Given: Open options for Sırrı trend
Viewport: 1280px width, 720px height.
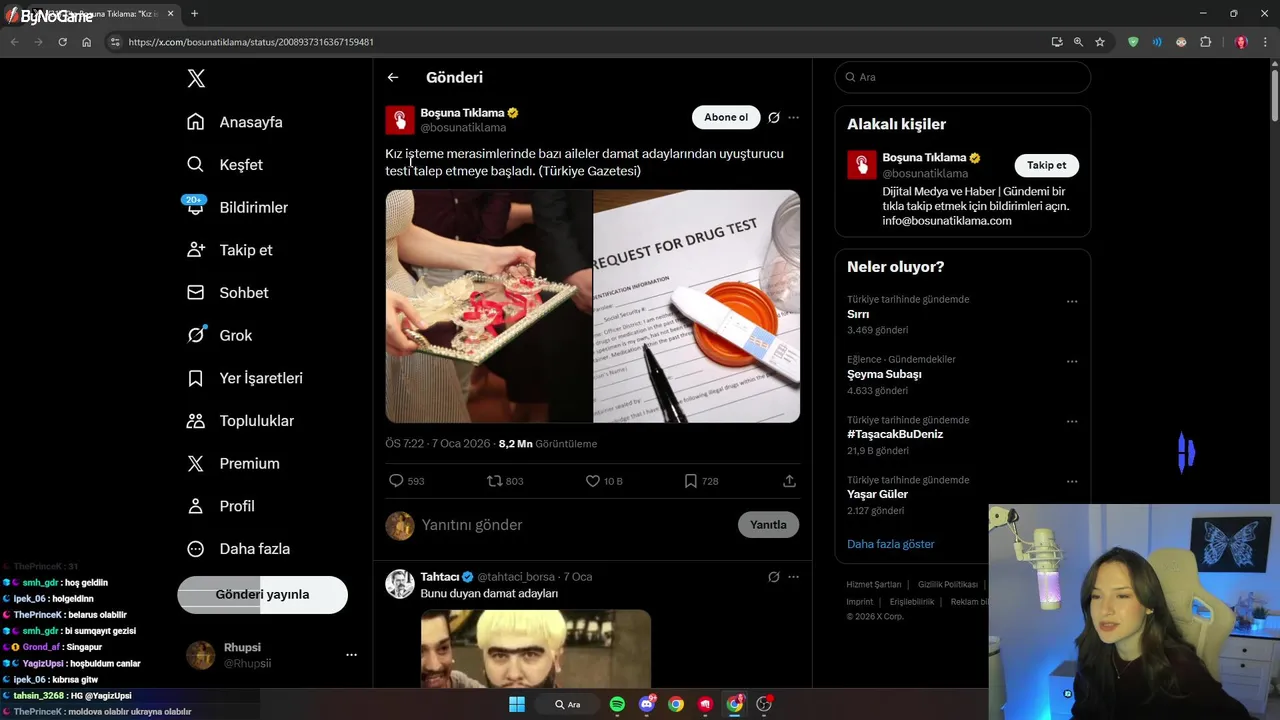Looking at the screenshot, I should [x=1072, y=301].
